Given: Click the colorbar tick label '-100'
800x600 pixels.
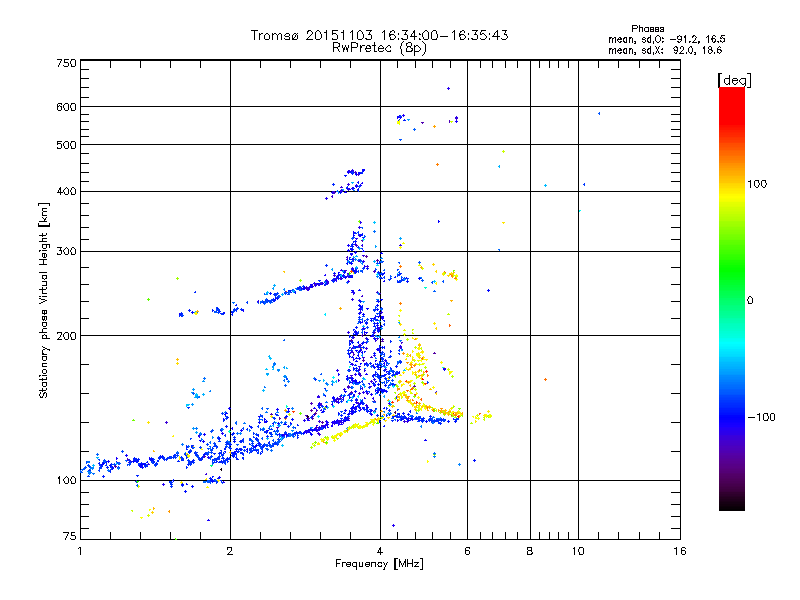Looking at the screenshot, I should click(x=761, y=417).
